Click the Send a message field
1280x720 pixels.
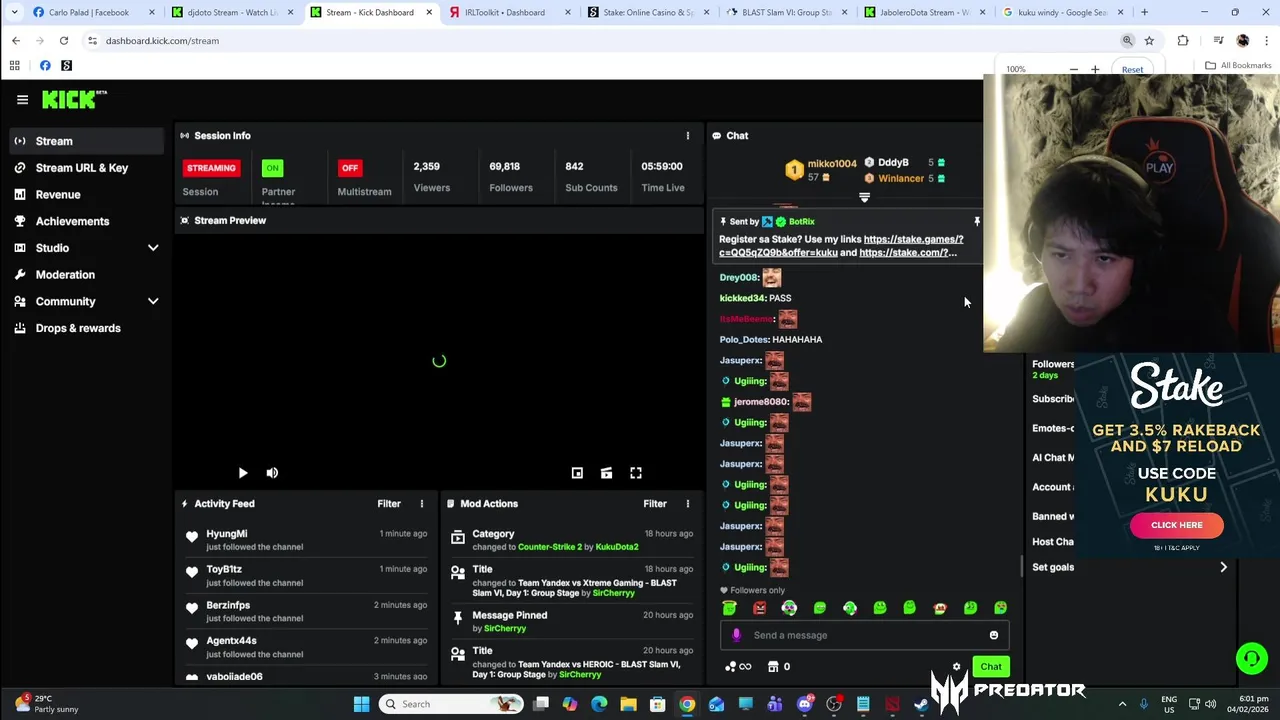(x=865, y=635)
